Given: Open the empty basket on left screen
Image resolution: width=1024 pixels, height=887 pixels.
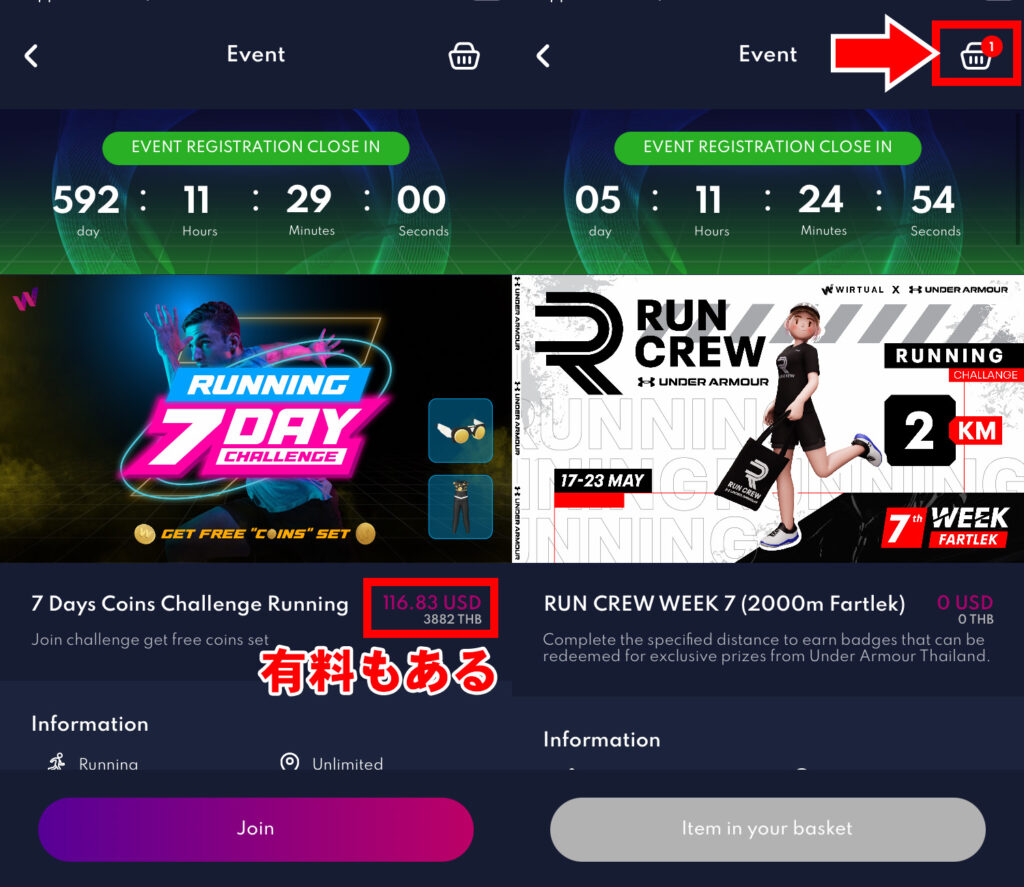Looking at the screenshot, I should click(464, 56).
